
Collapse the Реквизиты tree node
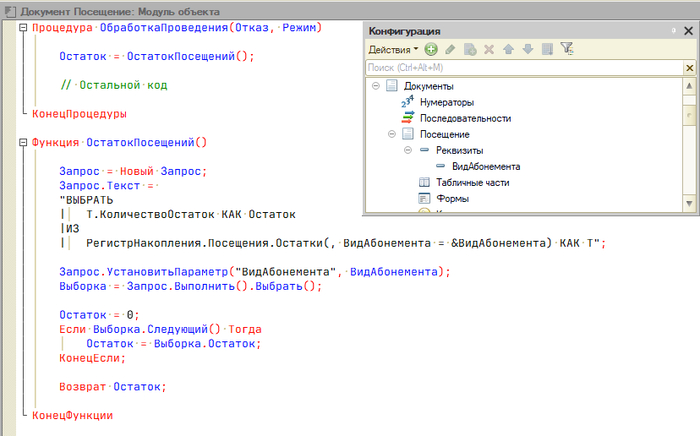coord(408,150)
